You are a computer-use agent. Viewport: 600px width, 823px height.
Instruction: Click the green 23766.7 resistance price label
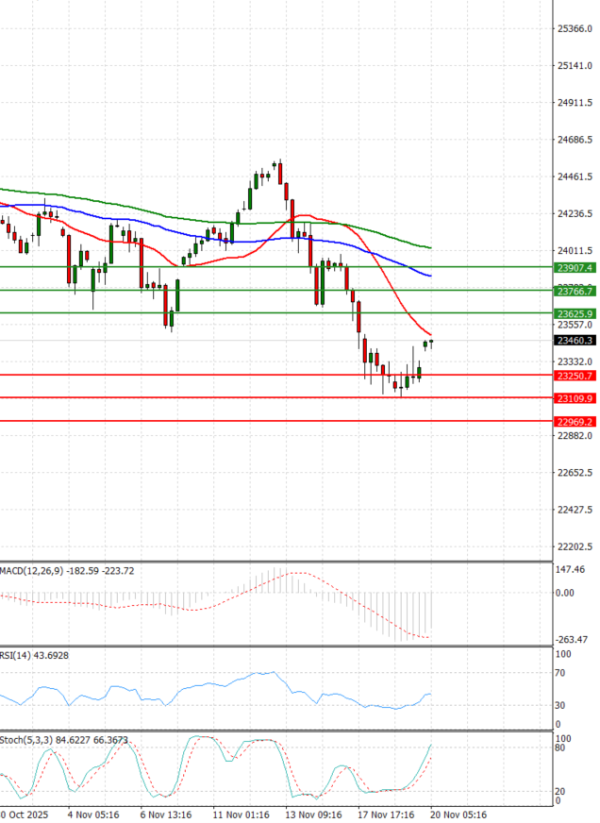574,291
